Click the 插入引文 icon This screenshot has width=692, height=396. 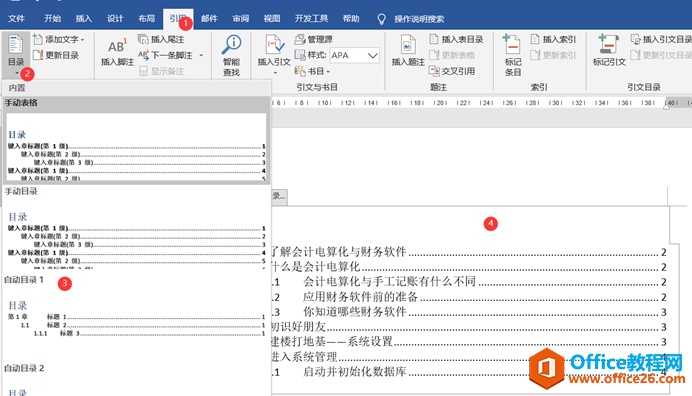coord(274,45)
